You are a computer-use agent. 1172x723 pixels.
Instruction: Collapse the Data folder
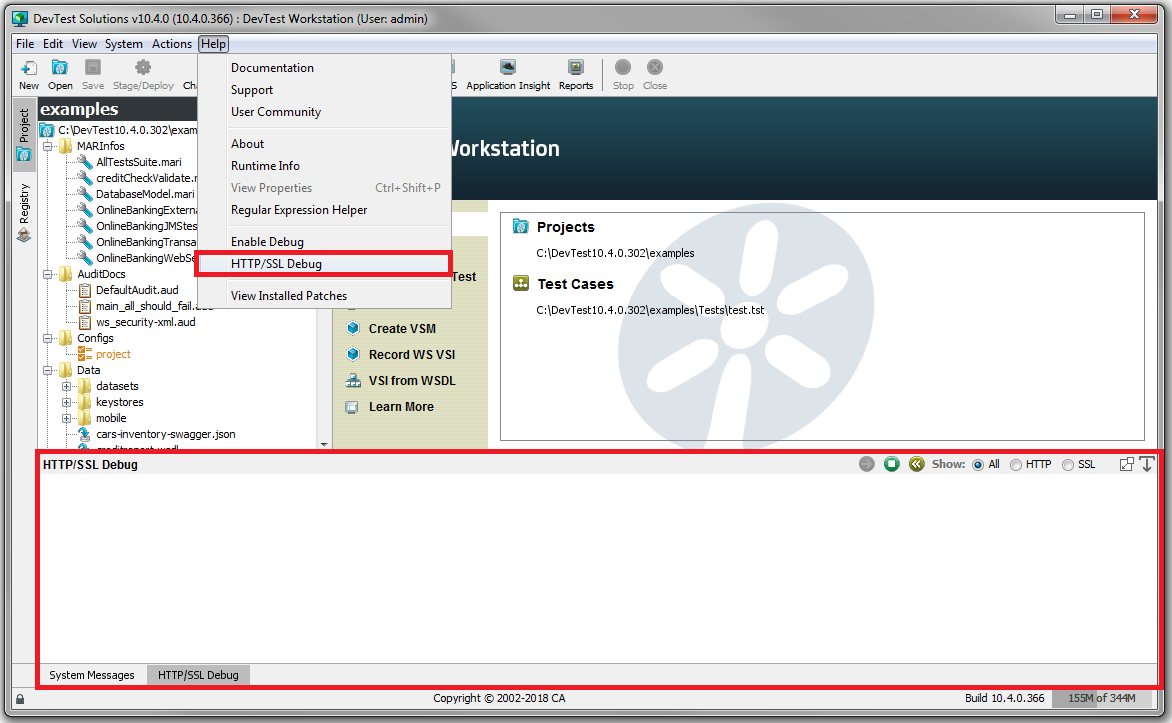pyautogui.click(x=48, y=370)
